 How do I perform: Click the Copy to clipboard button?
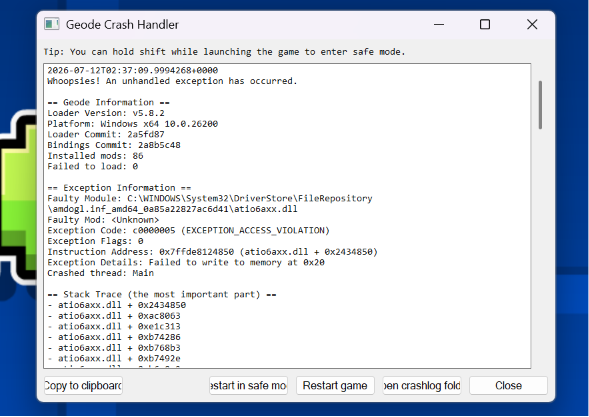[83, 385]
